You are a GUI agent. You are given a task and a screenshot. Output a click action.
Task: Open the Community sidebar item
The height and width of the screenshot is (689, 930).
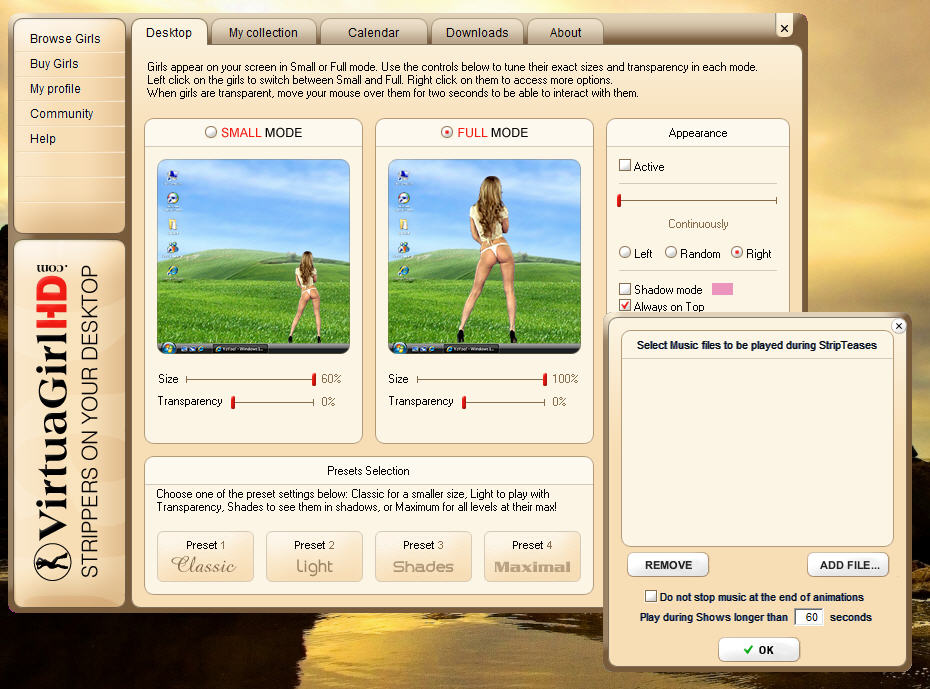click(x=62, y=114)
